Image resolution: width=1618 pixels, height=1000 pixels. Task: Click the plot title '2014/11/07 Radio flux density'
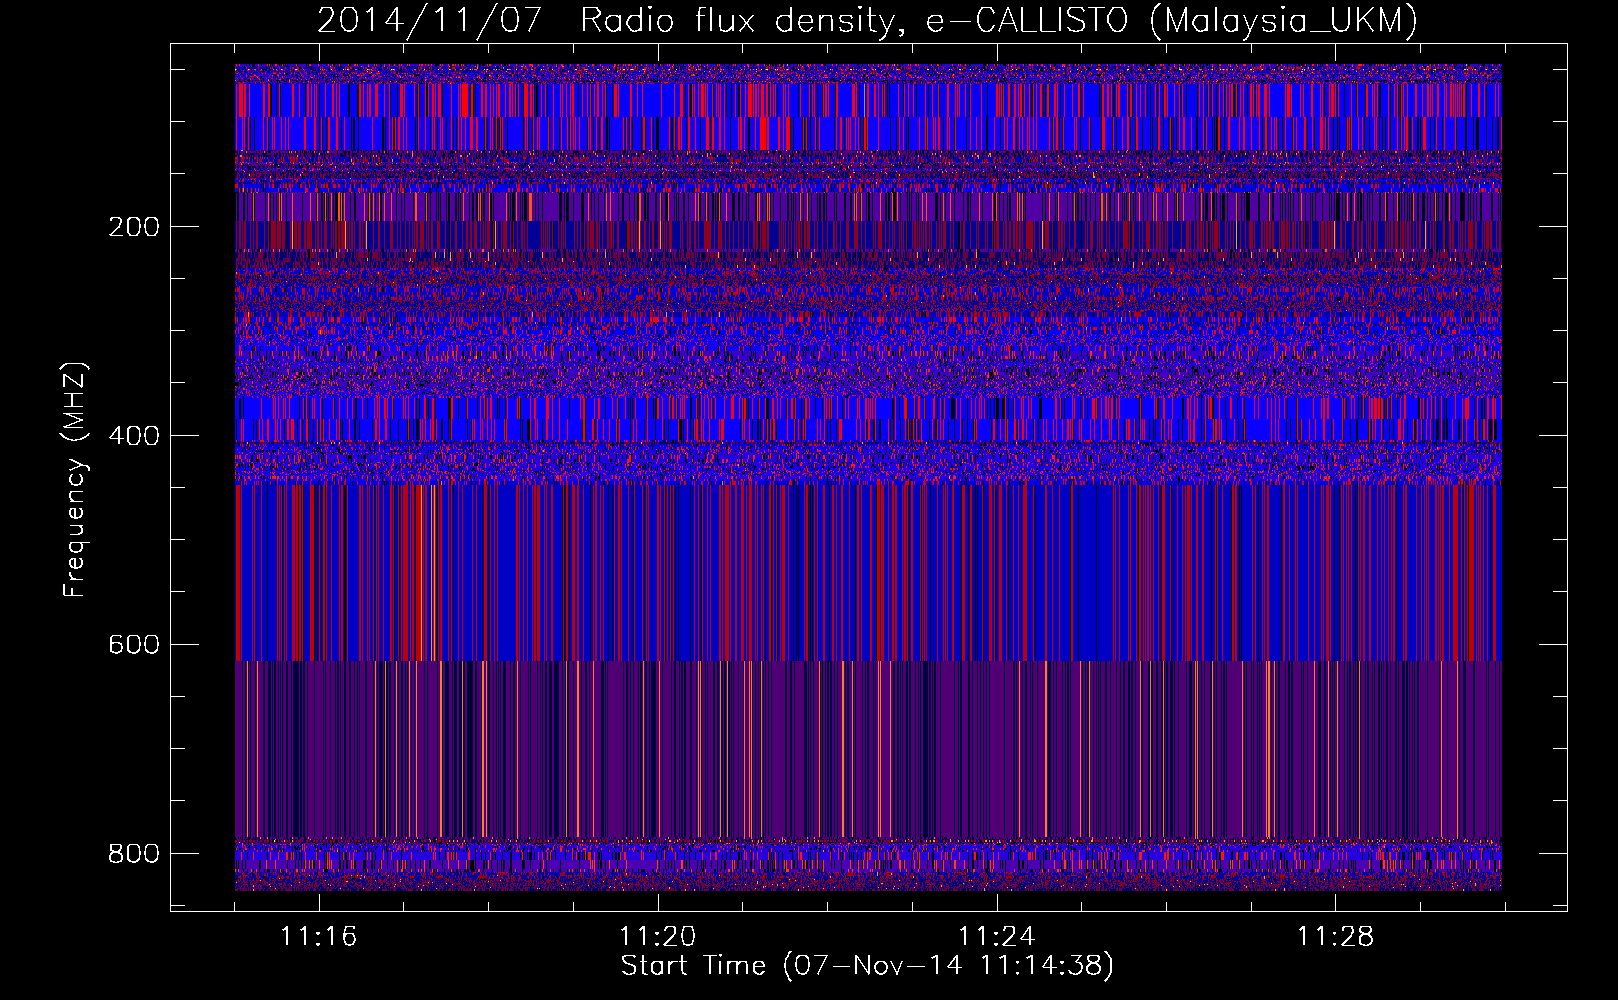(x=604, y=21)
